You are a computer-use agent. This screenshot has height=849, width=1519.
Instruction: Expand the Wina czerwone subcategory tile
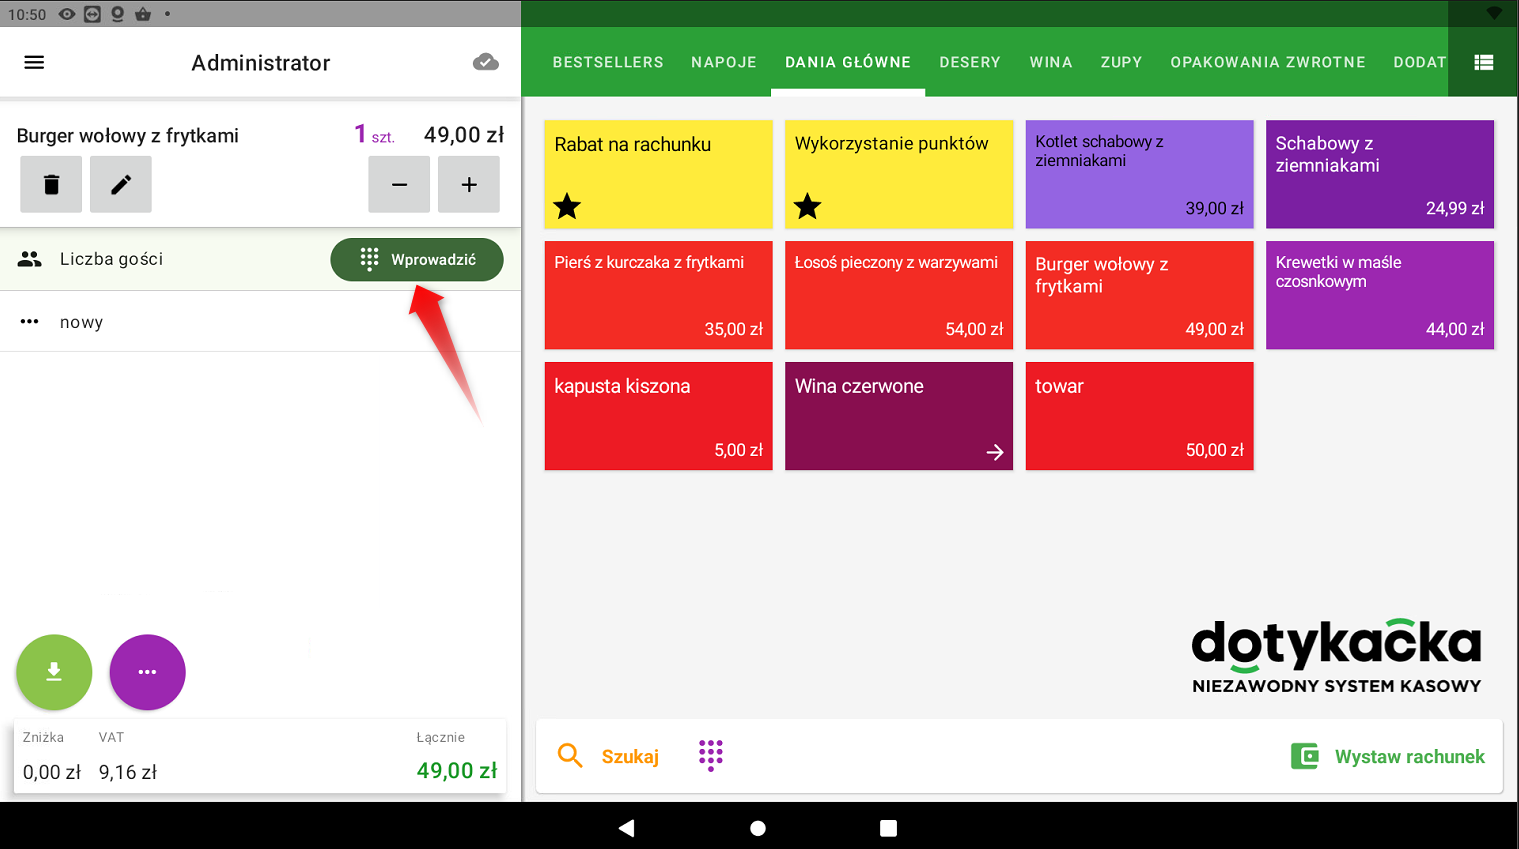click(x=898, y=416)
